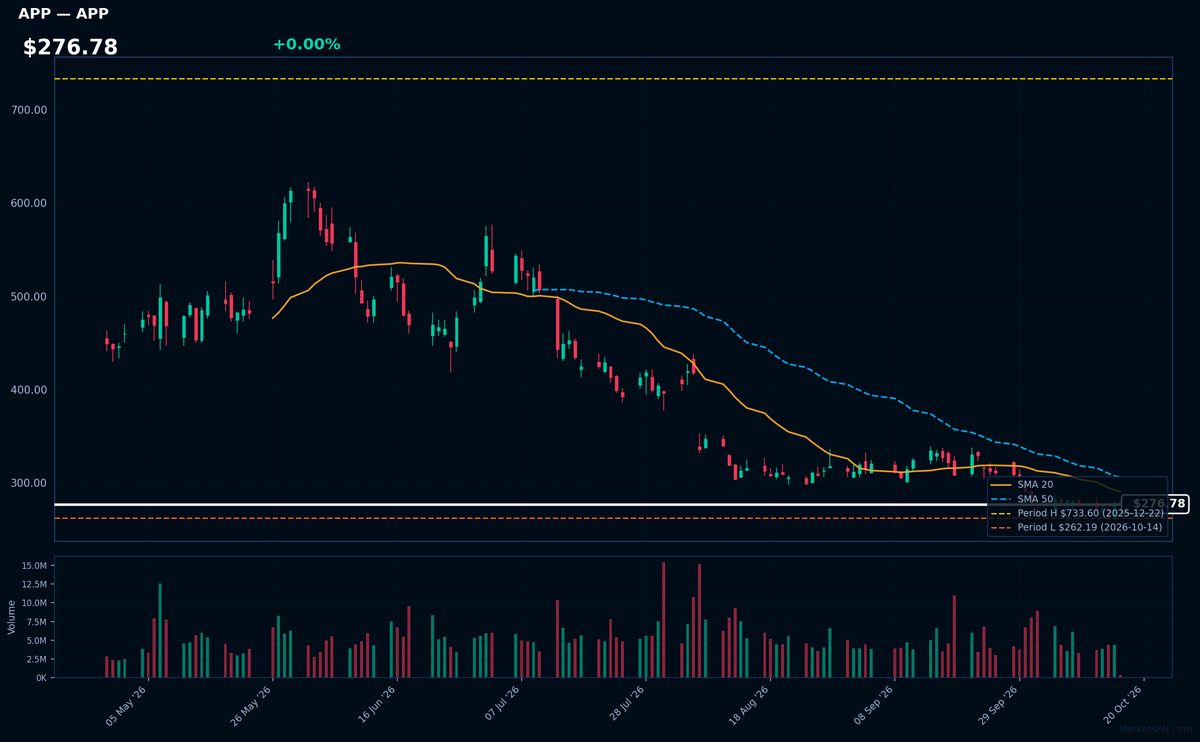
Task: Click the 5.0M volume axis label
Action: [36, 641]
